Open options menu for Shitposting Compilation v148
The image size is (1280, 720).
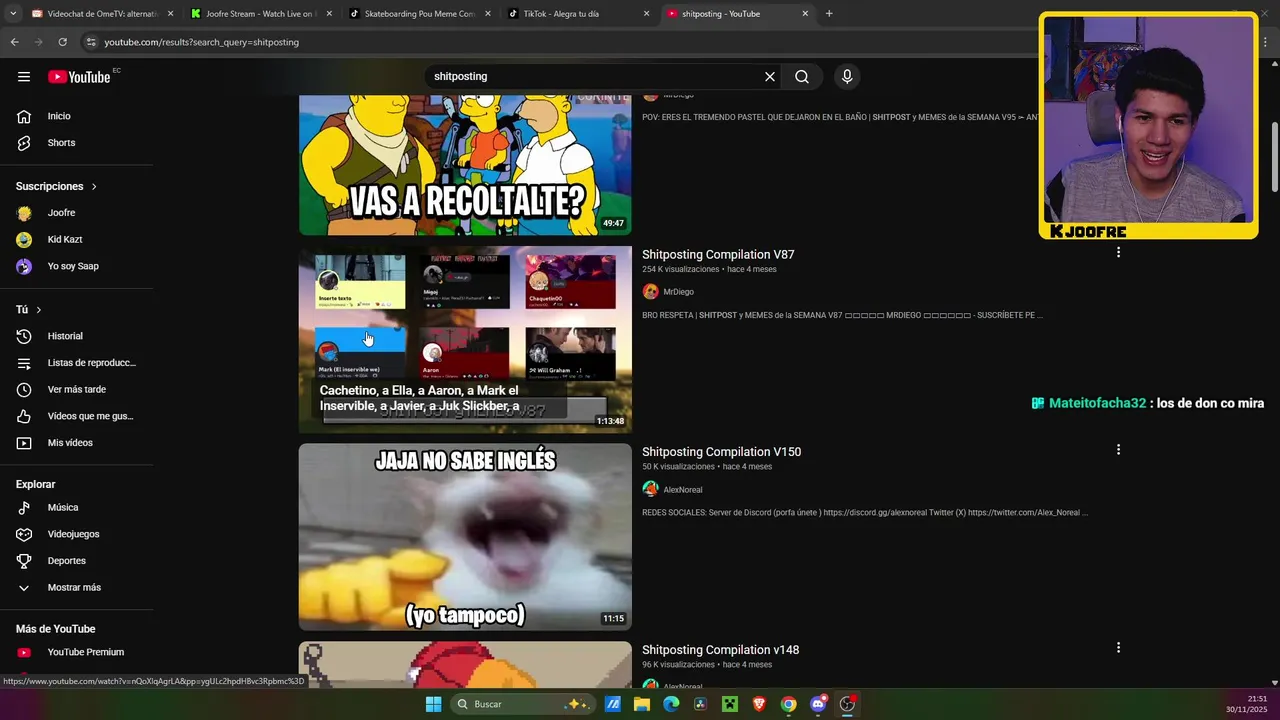1118,648
